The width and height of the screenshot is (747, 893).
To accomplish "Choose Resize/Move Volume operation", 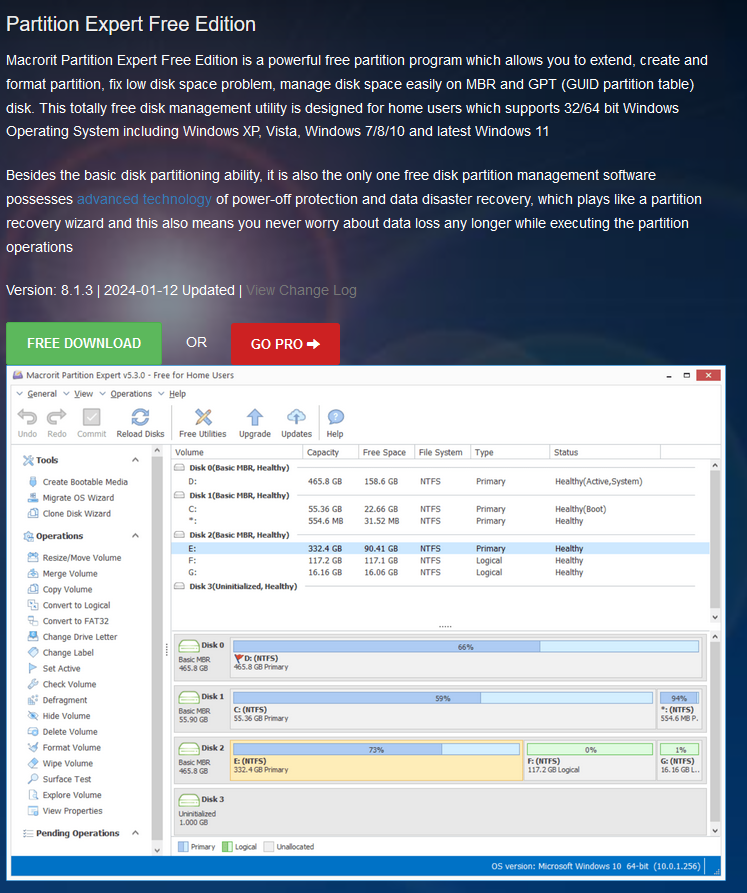I will pos(75,558).
